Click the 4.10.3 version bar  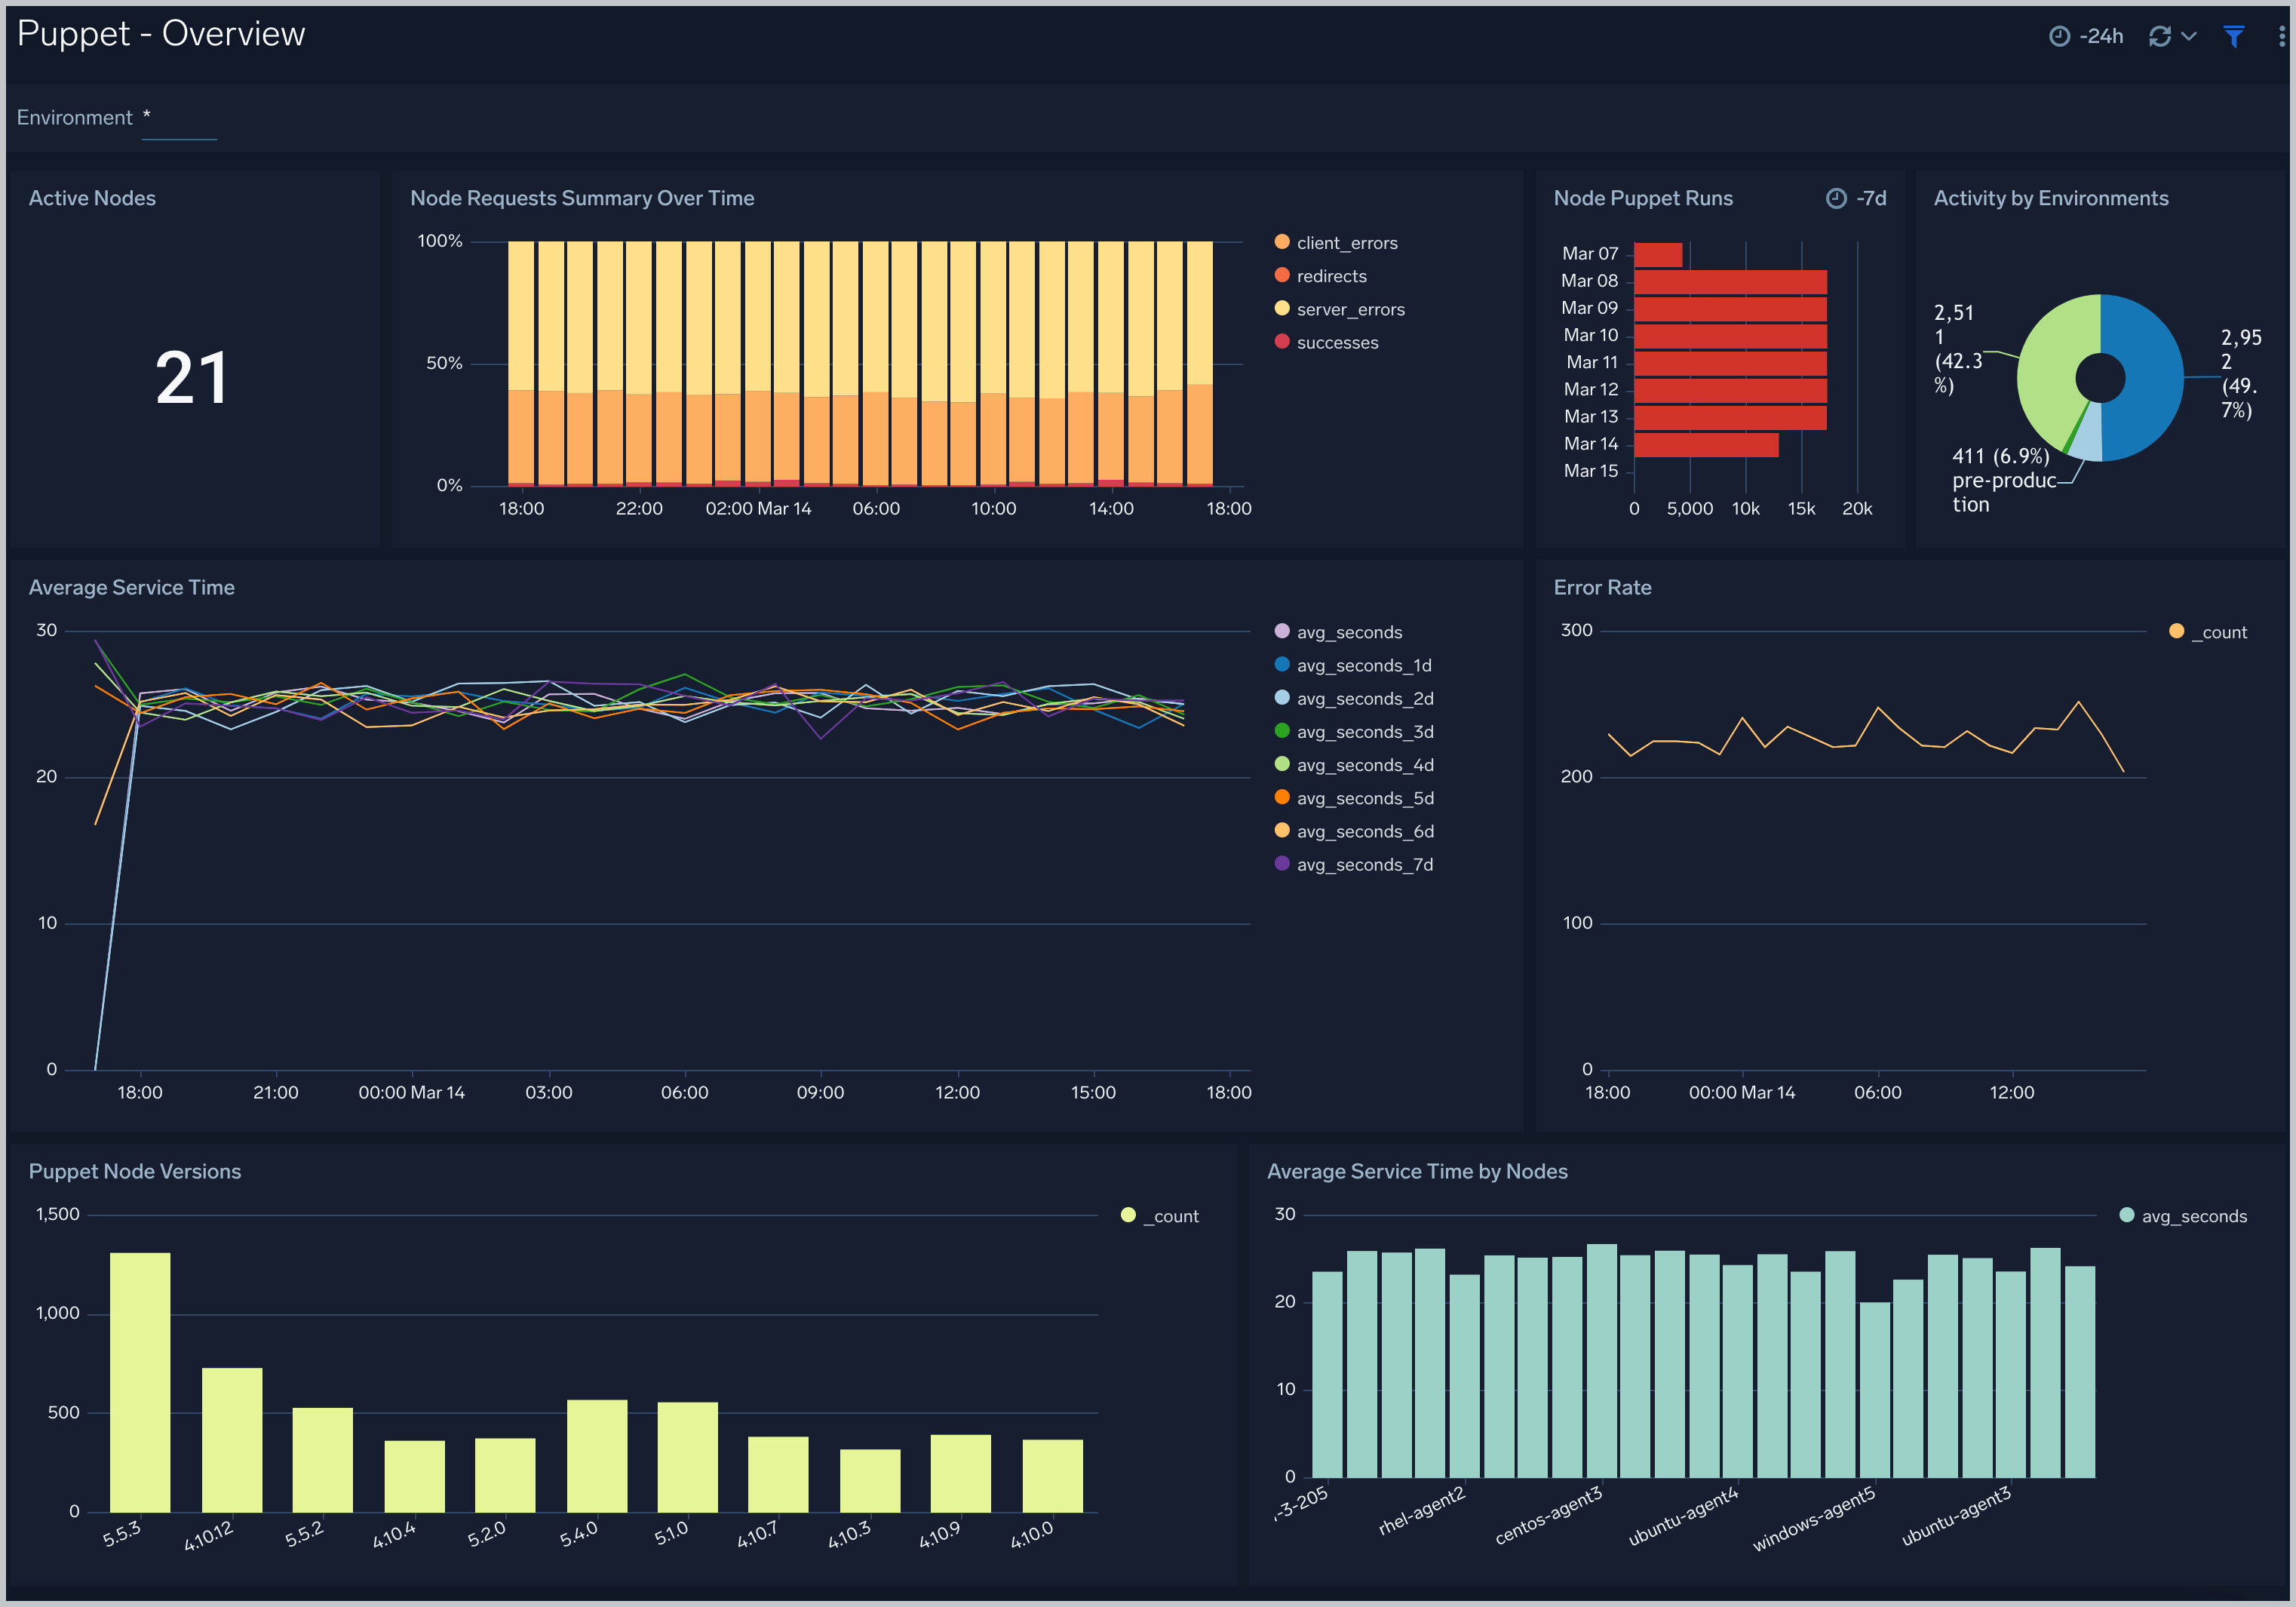[870, 1480]
